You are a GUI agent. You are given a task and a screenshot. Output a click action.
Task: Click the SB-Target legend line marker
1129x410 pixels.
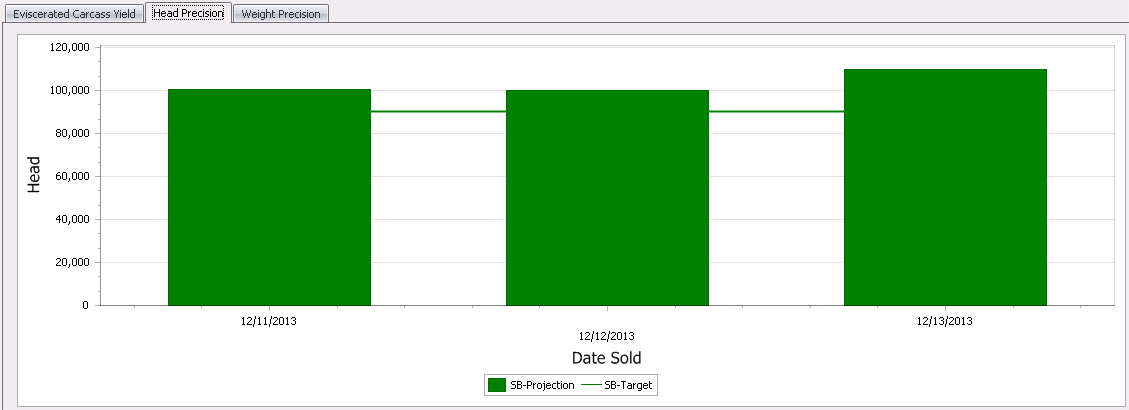tap(591, 386)
